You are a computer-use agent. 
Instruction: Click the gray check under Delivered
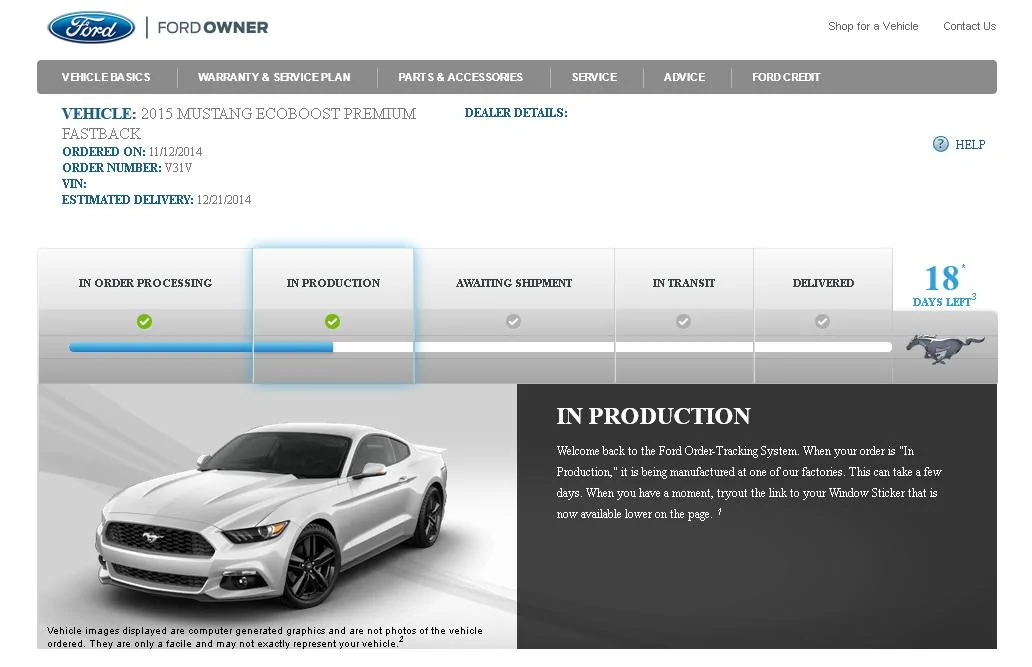tap(822, 321)
